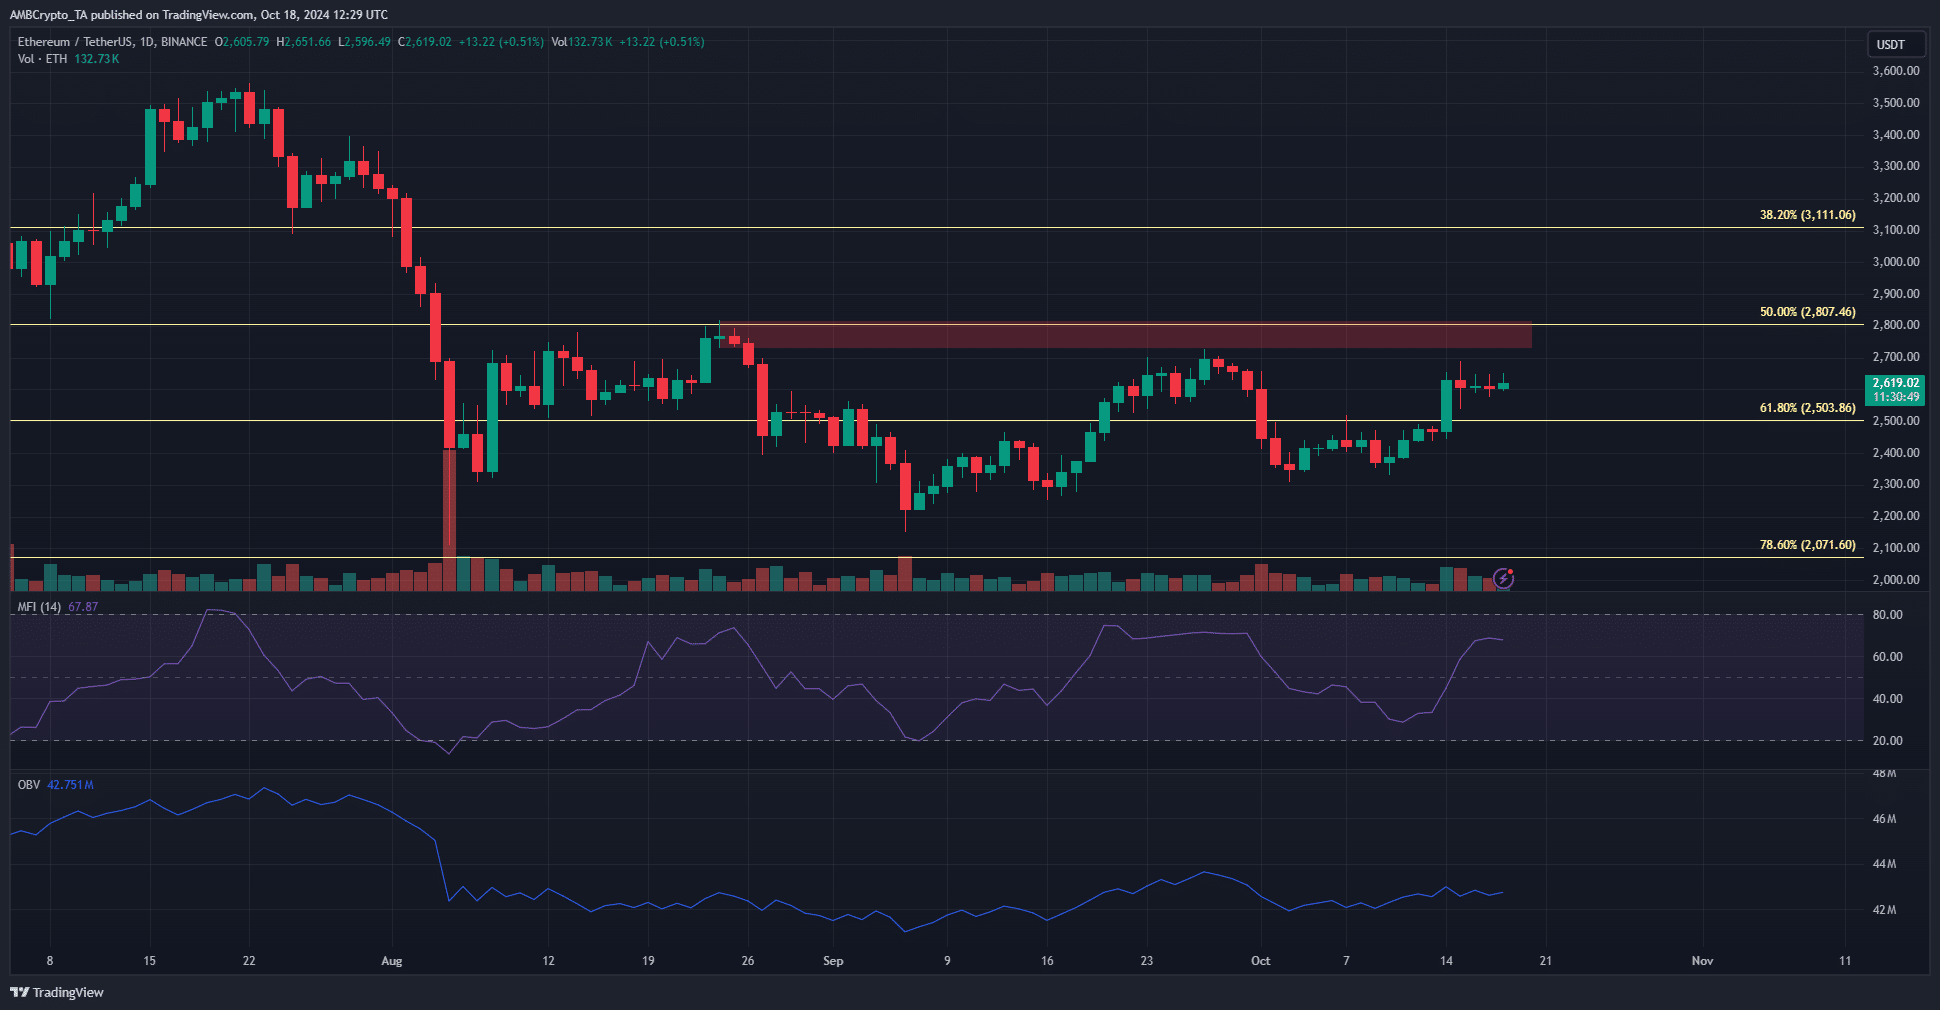
Task: Click the 80.00 level on MFI scale
Action: 1888,615
